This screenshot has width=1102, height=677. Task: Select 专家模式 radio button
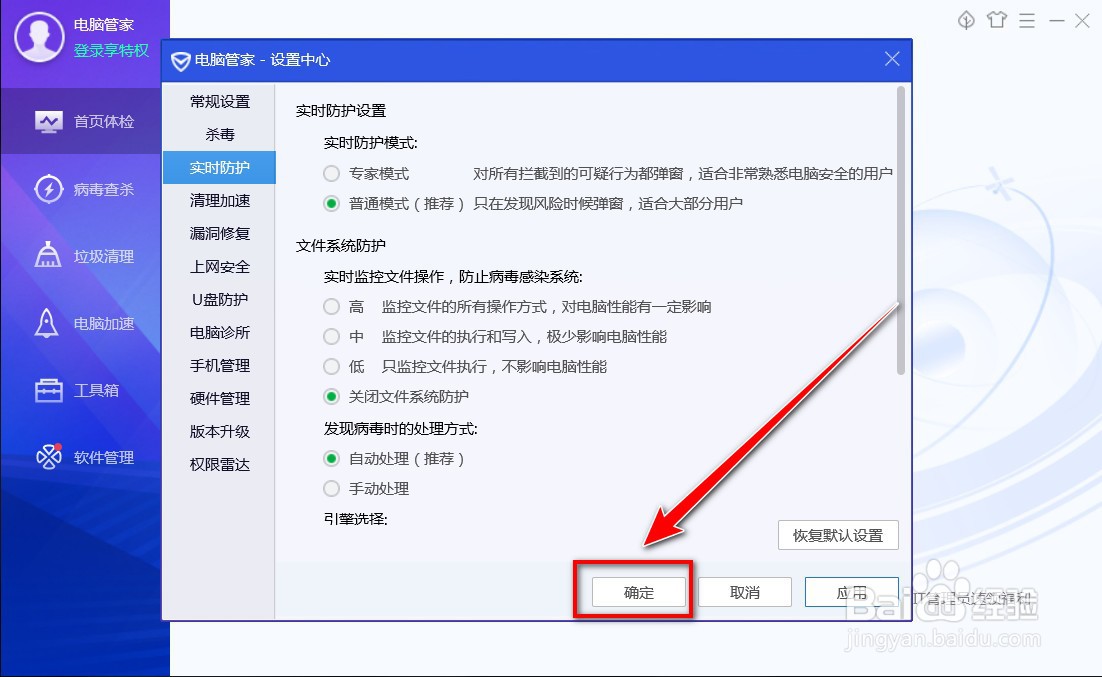pos(331,174)
